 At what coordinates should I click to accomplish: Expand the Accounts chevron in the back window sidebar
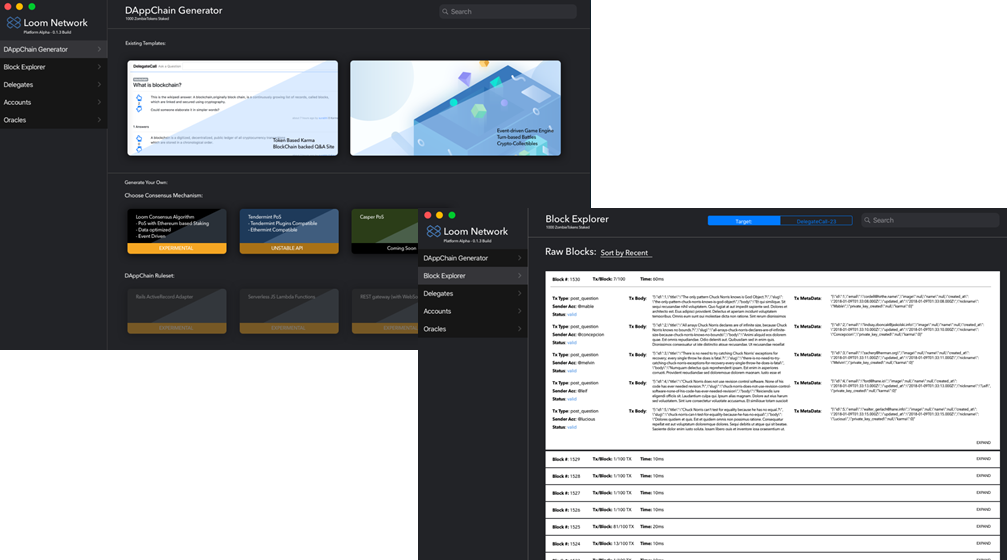tap(99, 102)
